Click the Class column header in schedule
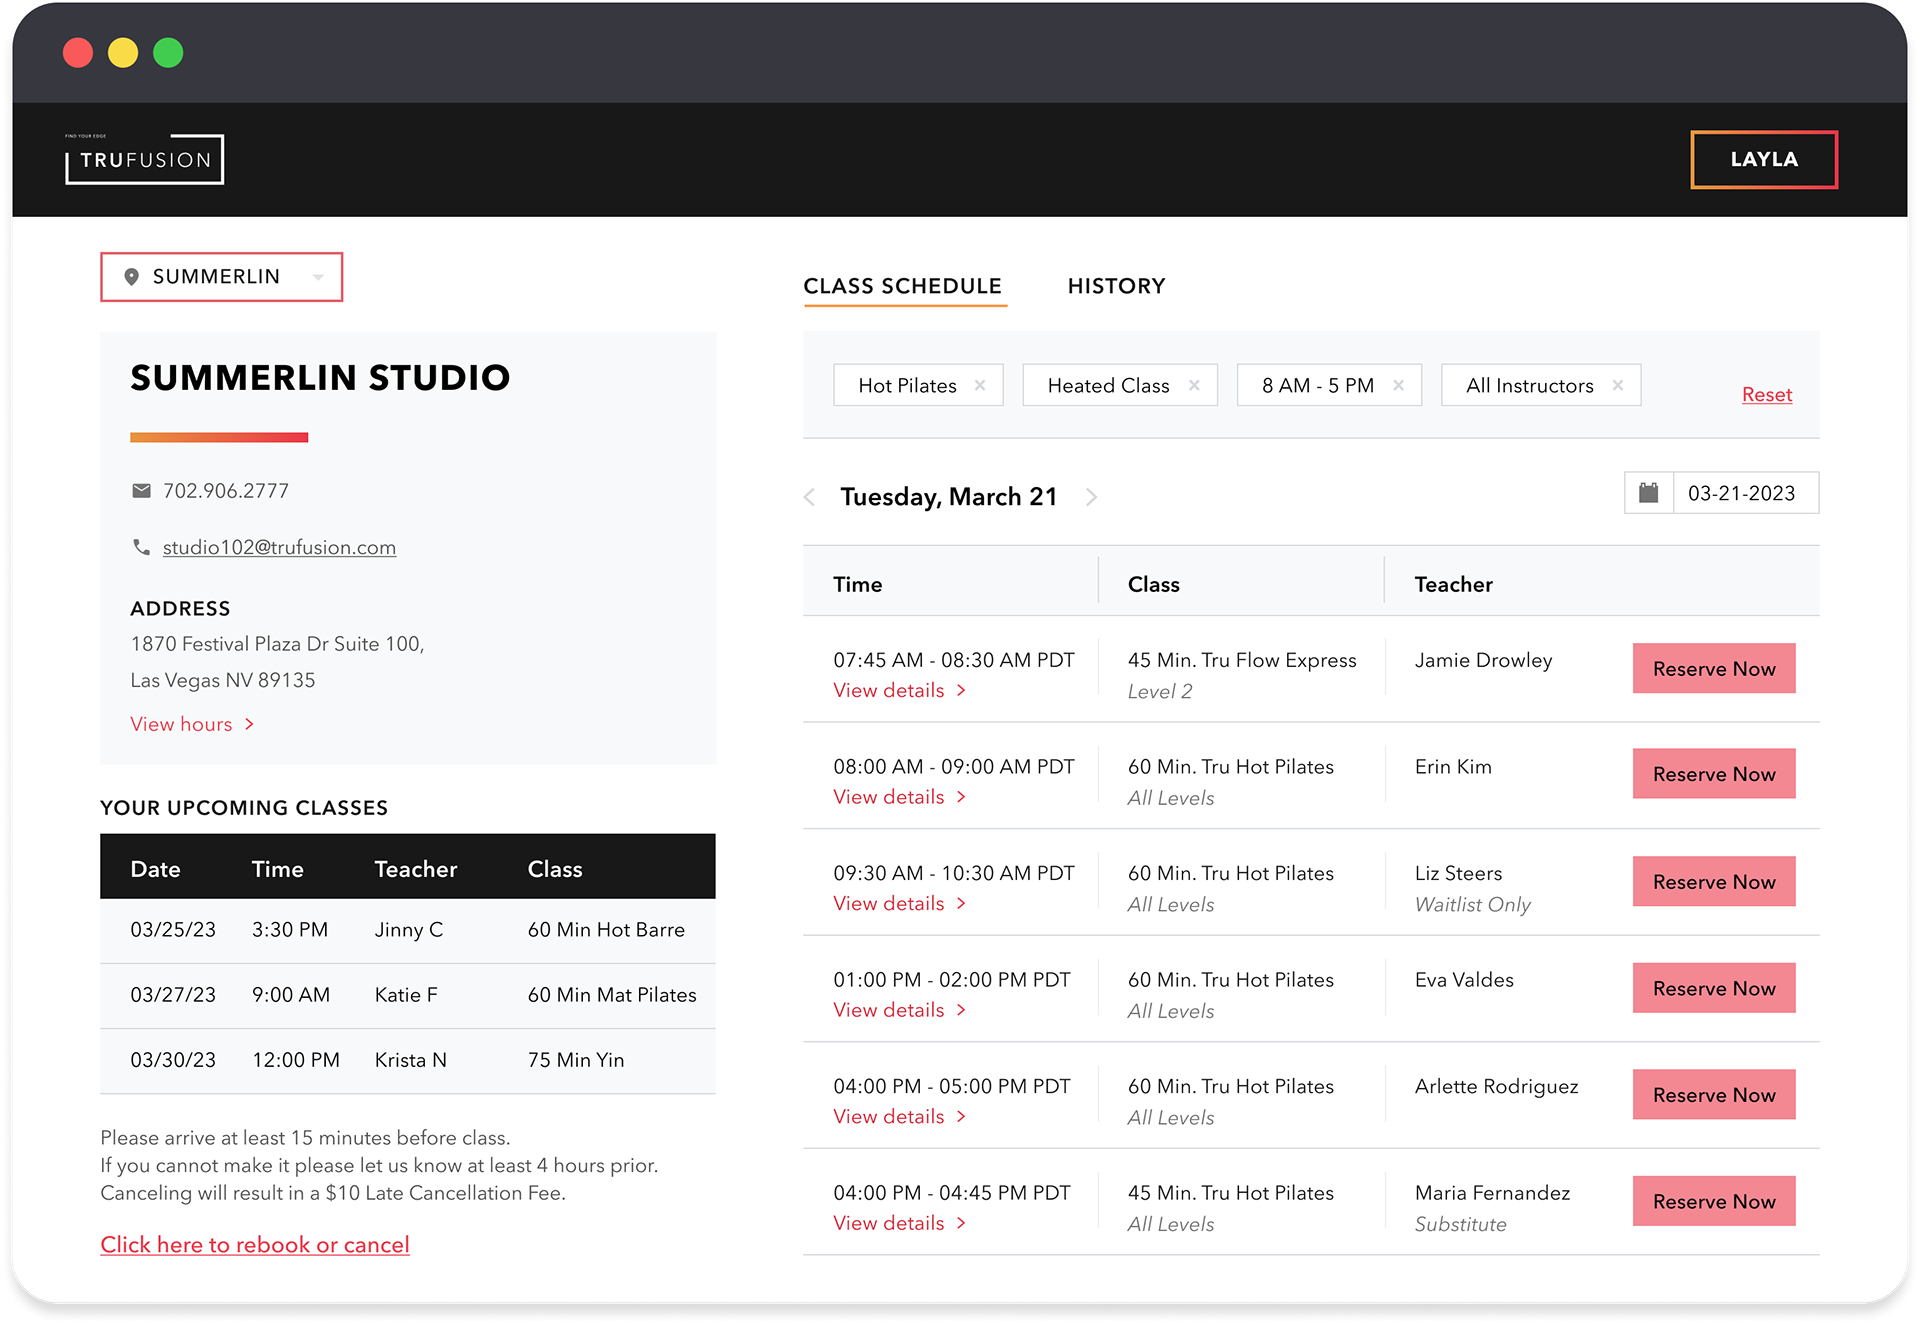1920x1325 pixels. pos(1153,584)
